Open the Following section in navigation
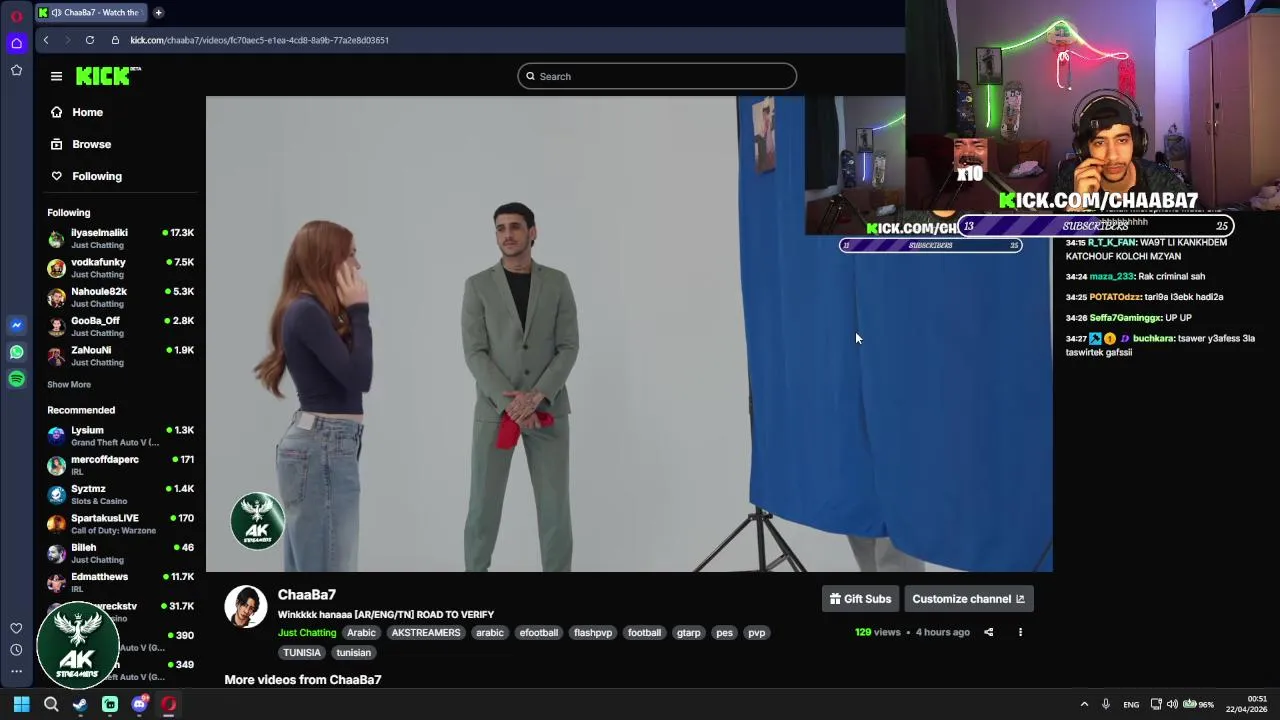Viewport: 1280px width, 720px height. [97, 176]
